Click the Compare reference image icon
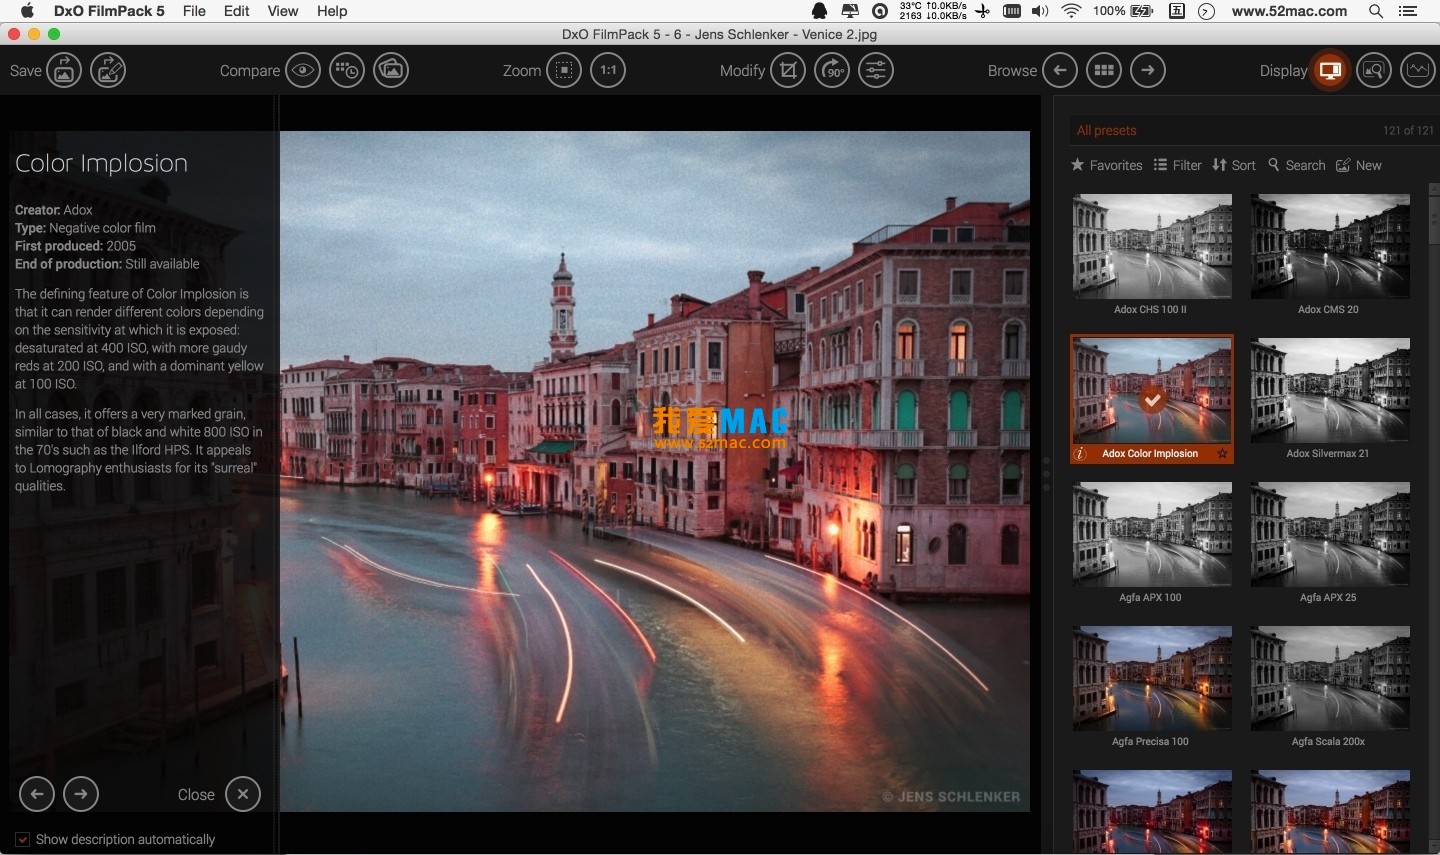1440x855 pixels. [x=391, y=70]
